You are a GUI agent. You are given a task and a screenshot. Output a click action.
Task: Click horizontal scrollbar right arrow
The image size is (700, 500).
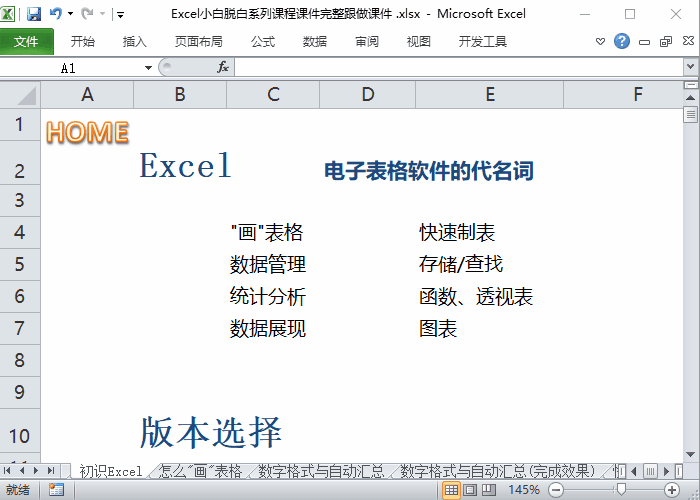[x=667, y=471]
